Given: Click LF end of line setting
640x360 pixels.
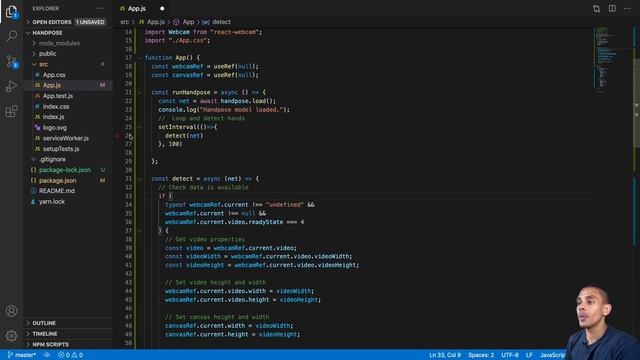Looking at the screenshot, I should tap(529, 355).
